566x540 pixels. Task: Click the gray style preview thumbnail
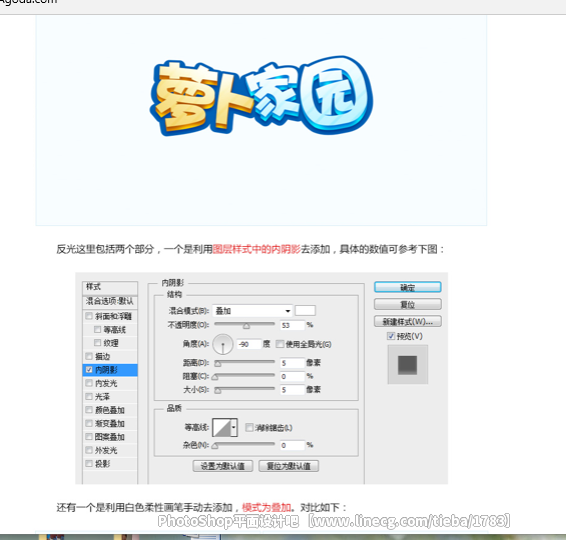pos(408,364)
